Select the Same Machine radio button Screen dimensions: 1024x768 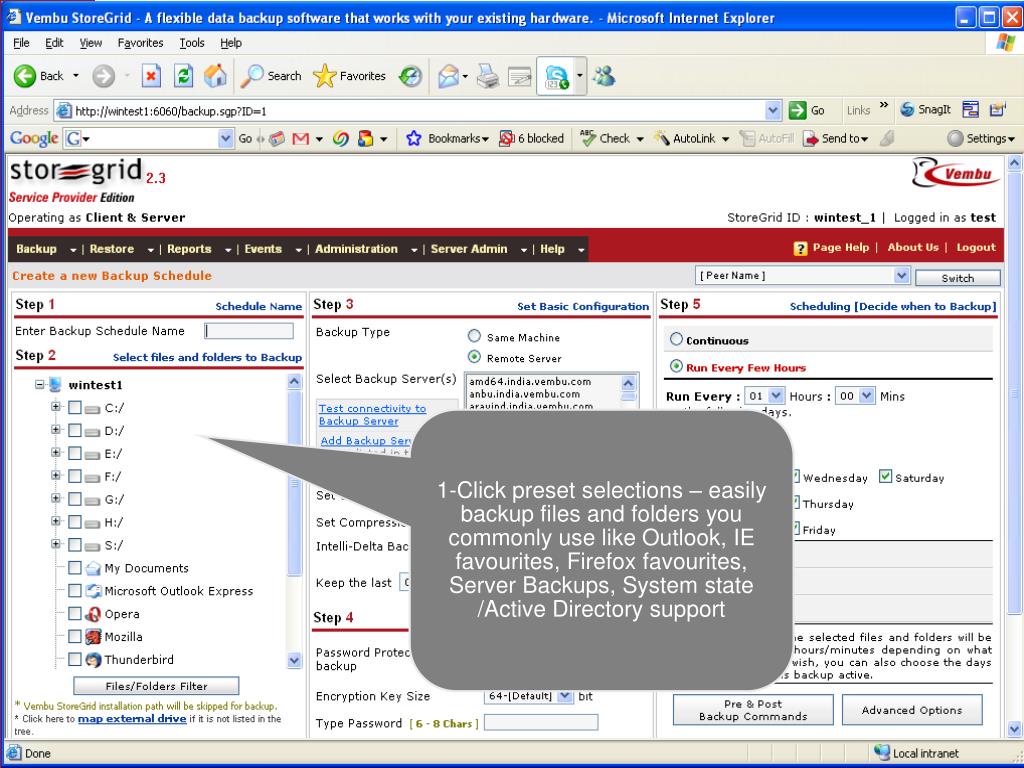coord(474,336)
